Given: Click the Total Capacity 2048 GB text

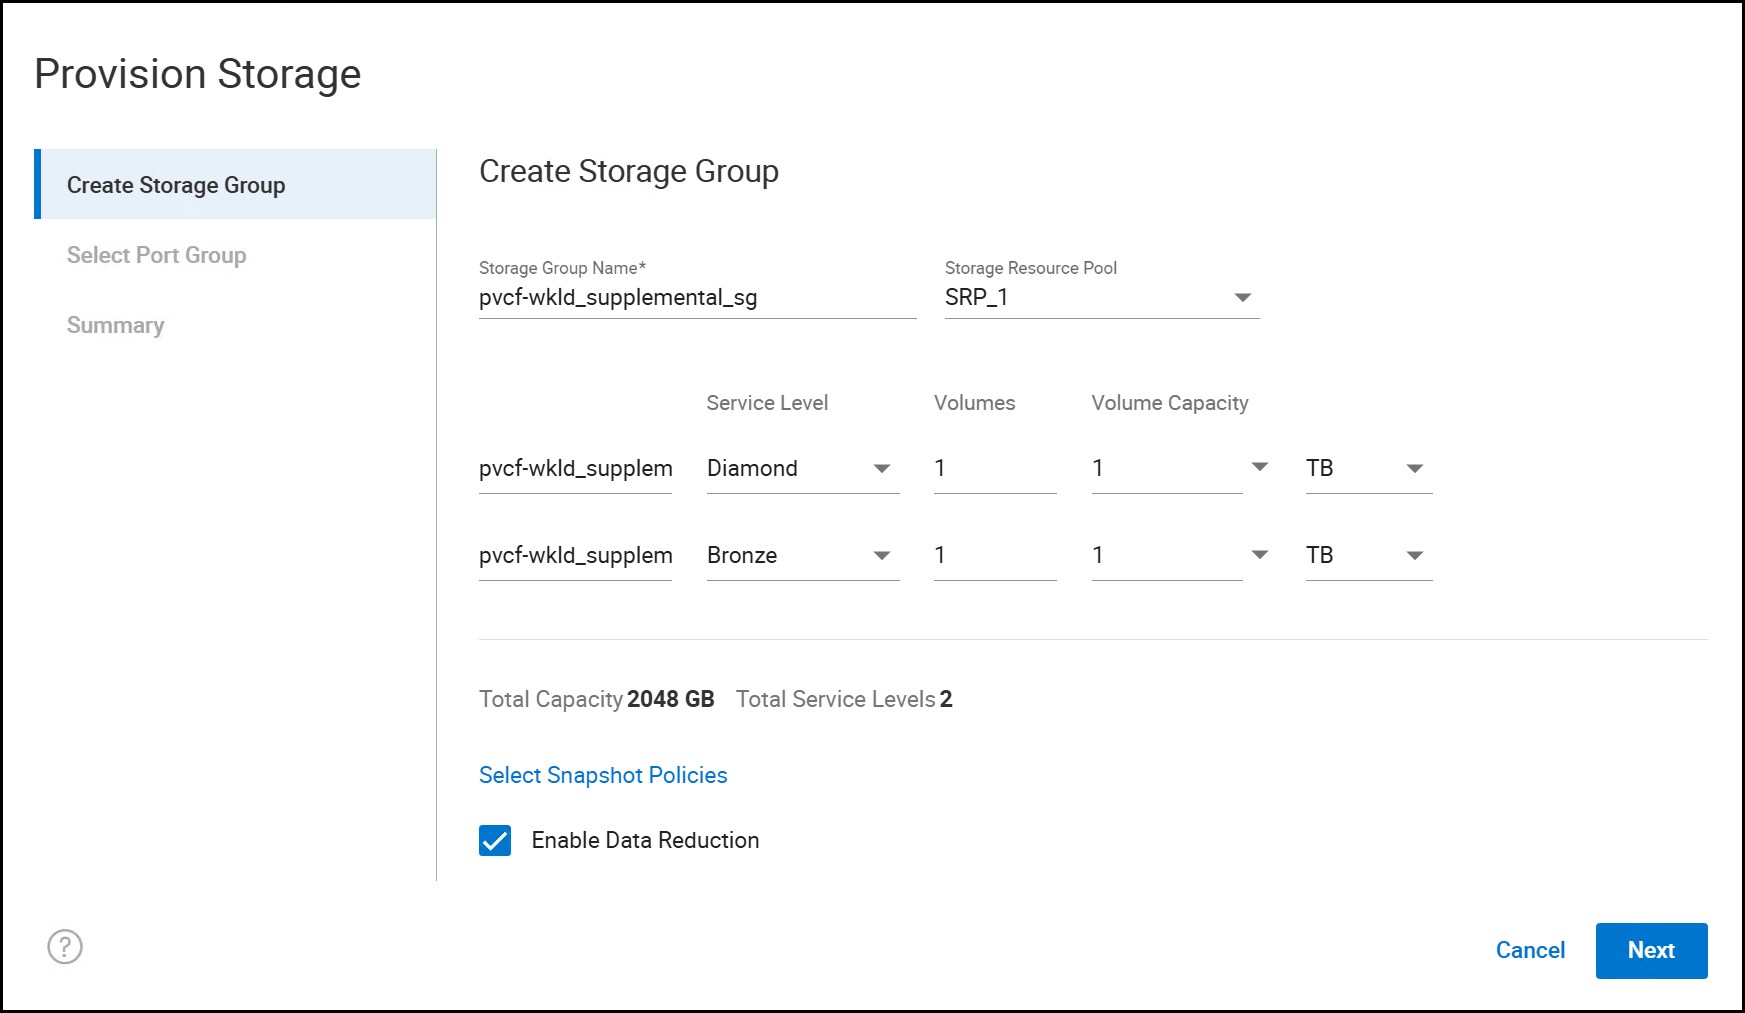Looking at the screenshot, I should pos(596,699).
